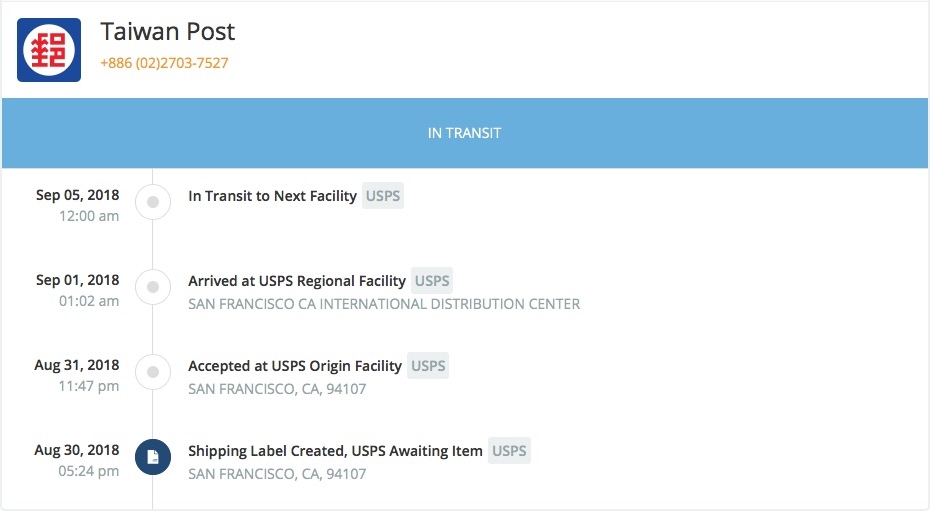Click USPS tag beside Arrived at Regional Facility
Screen dimensions: 931x511
[432, 281]
